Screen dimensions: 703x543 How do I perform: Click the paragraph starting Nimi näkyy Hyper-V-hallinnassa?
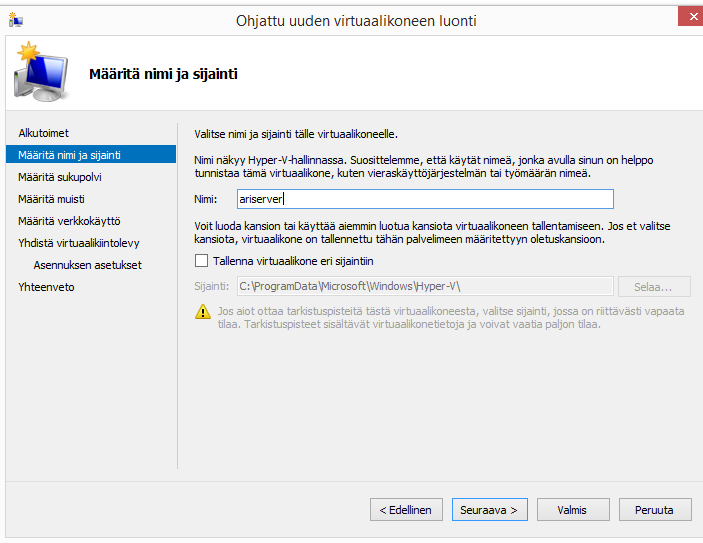click(423, 166)
